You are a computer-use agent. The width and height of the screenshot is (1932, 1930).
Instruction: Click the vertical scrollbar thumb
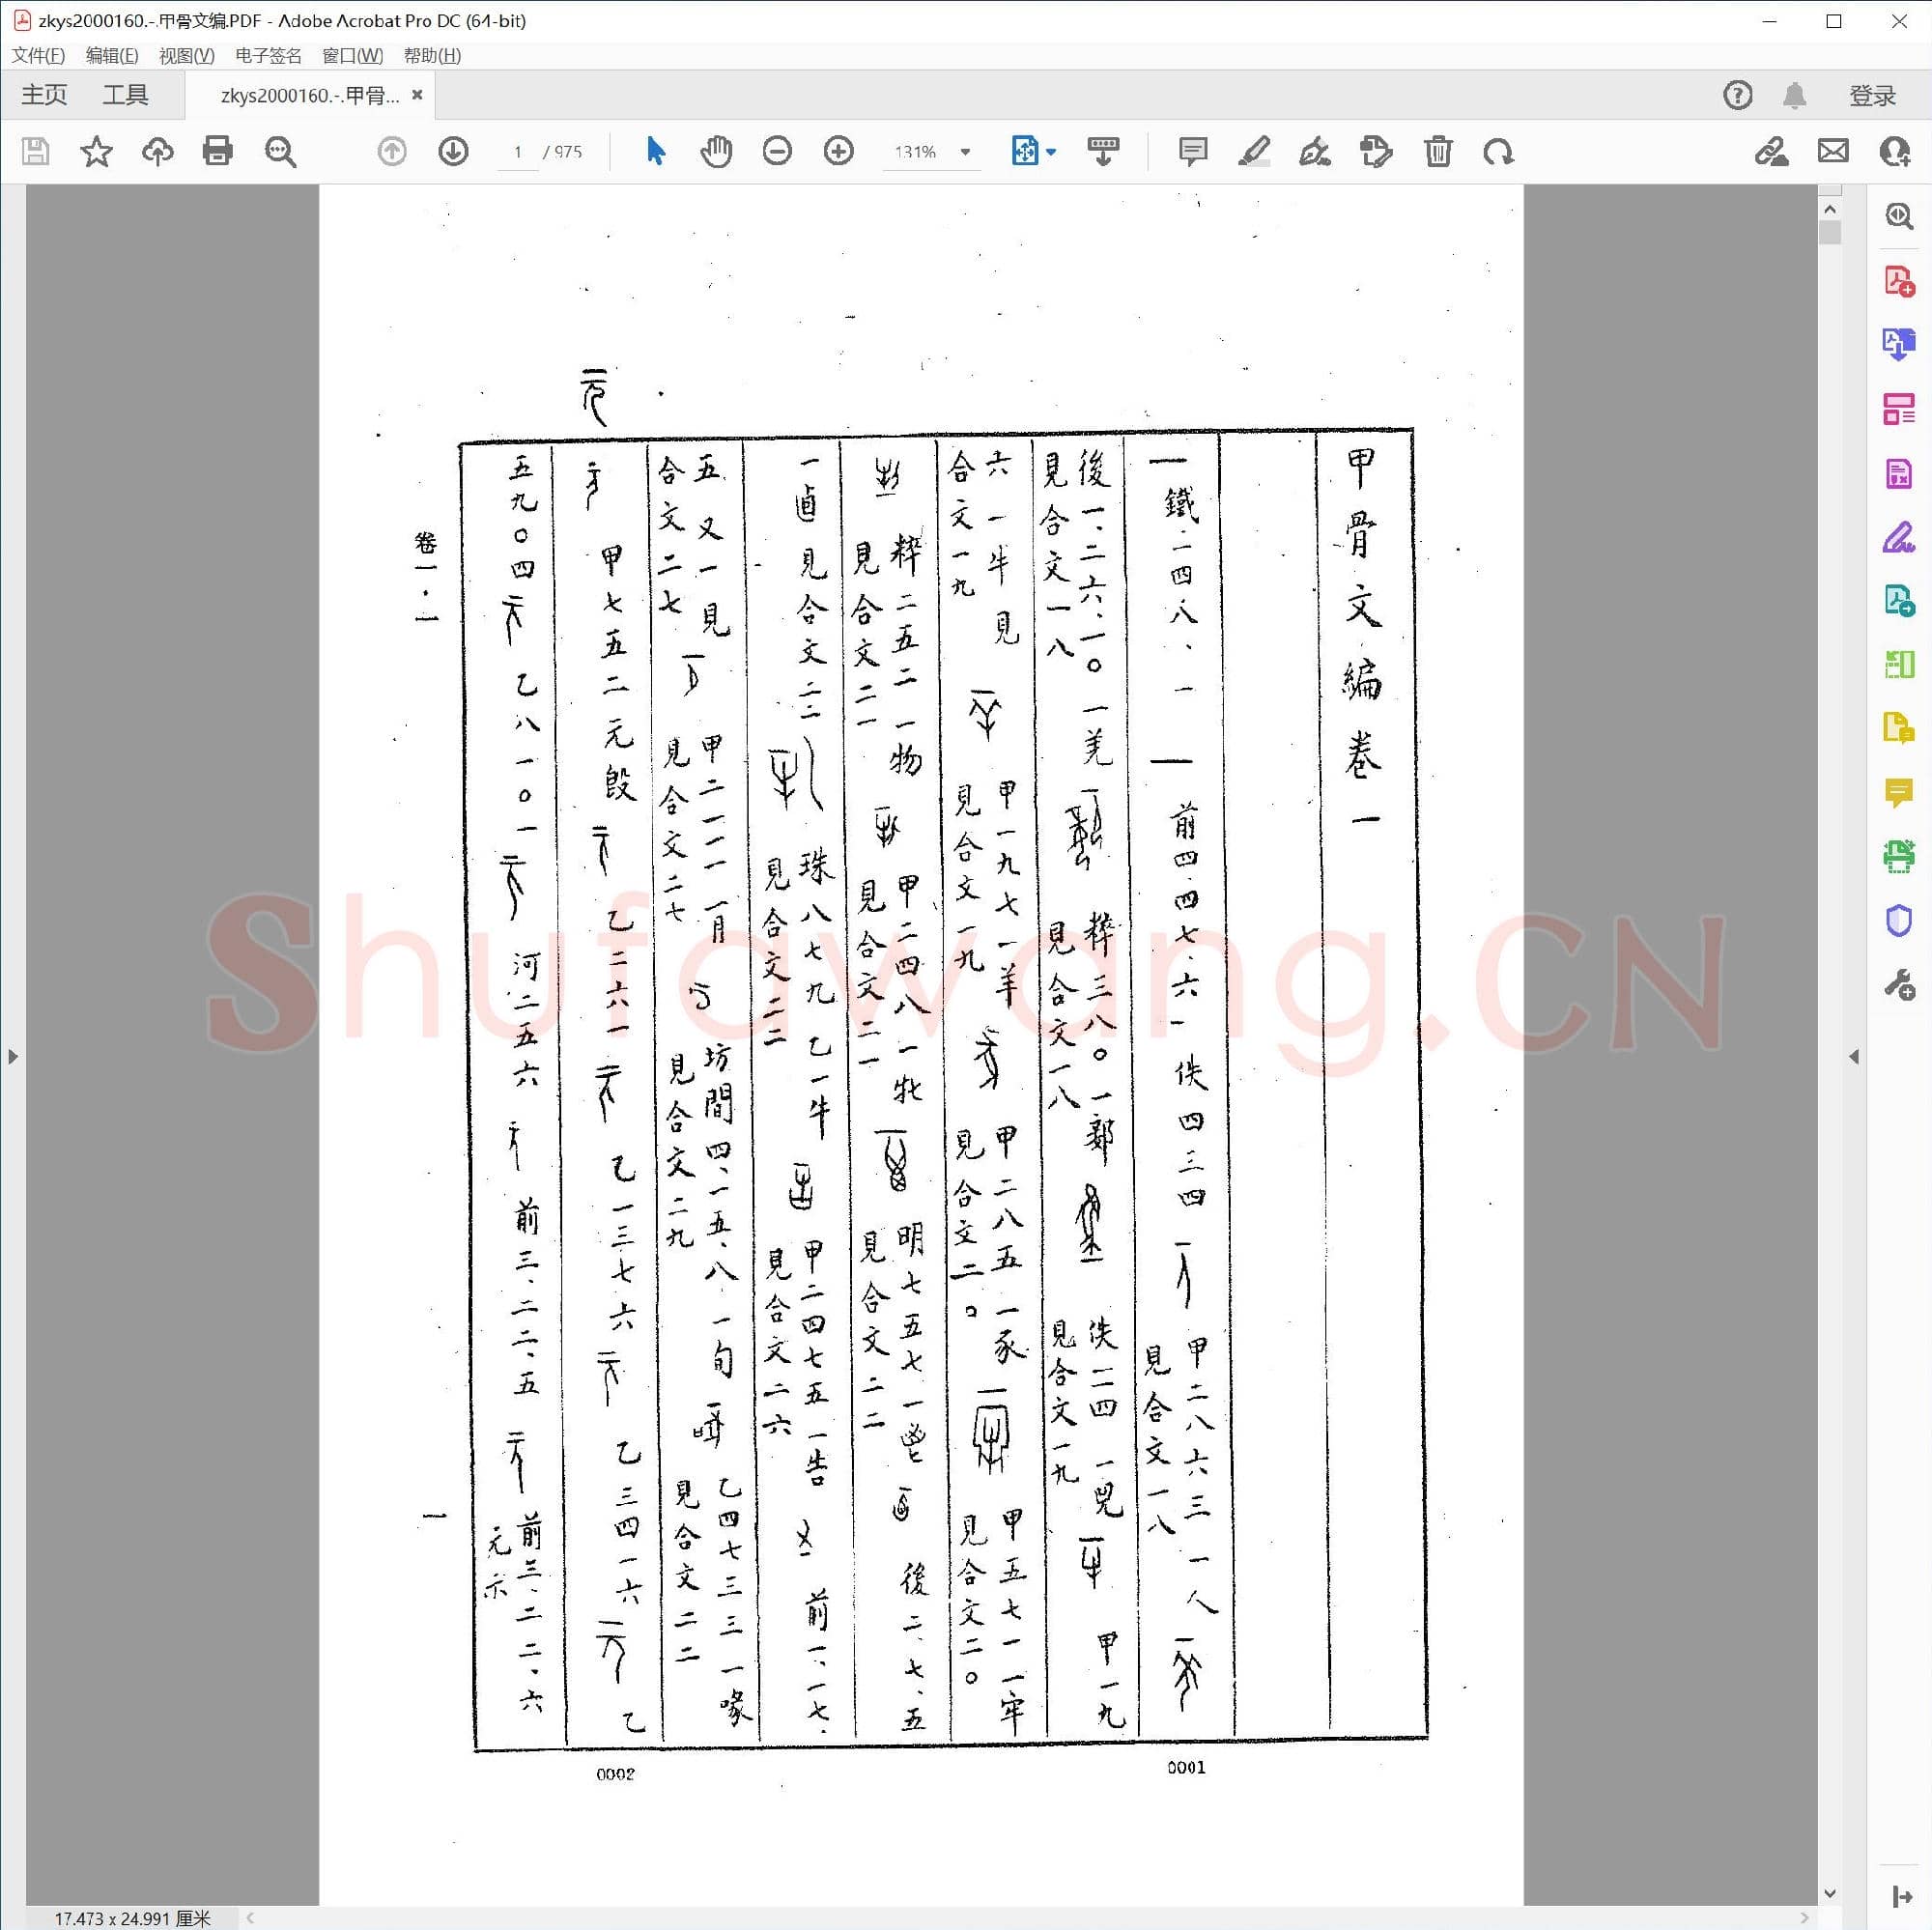[1831, 232]
